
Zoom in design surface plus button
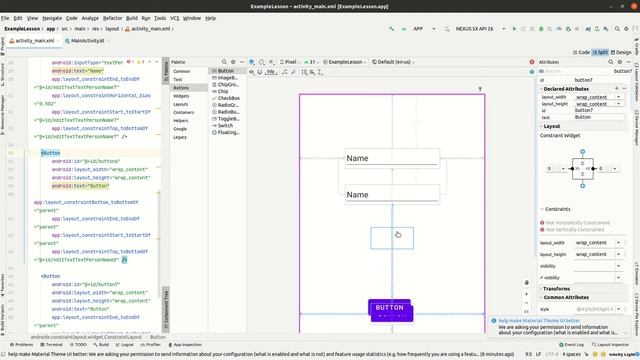[x=527, y=294]
